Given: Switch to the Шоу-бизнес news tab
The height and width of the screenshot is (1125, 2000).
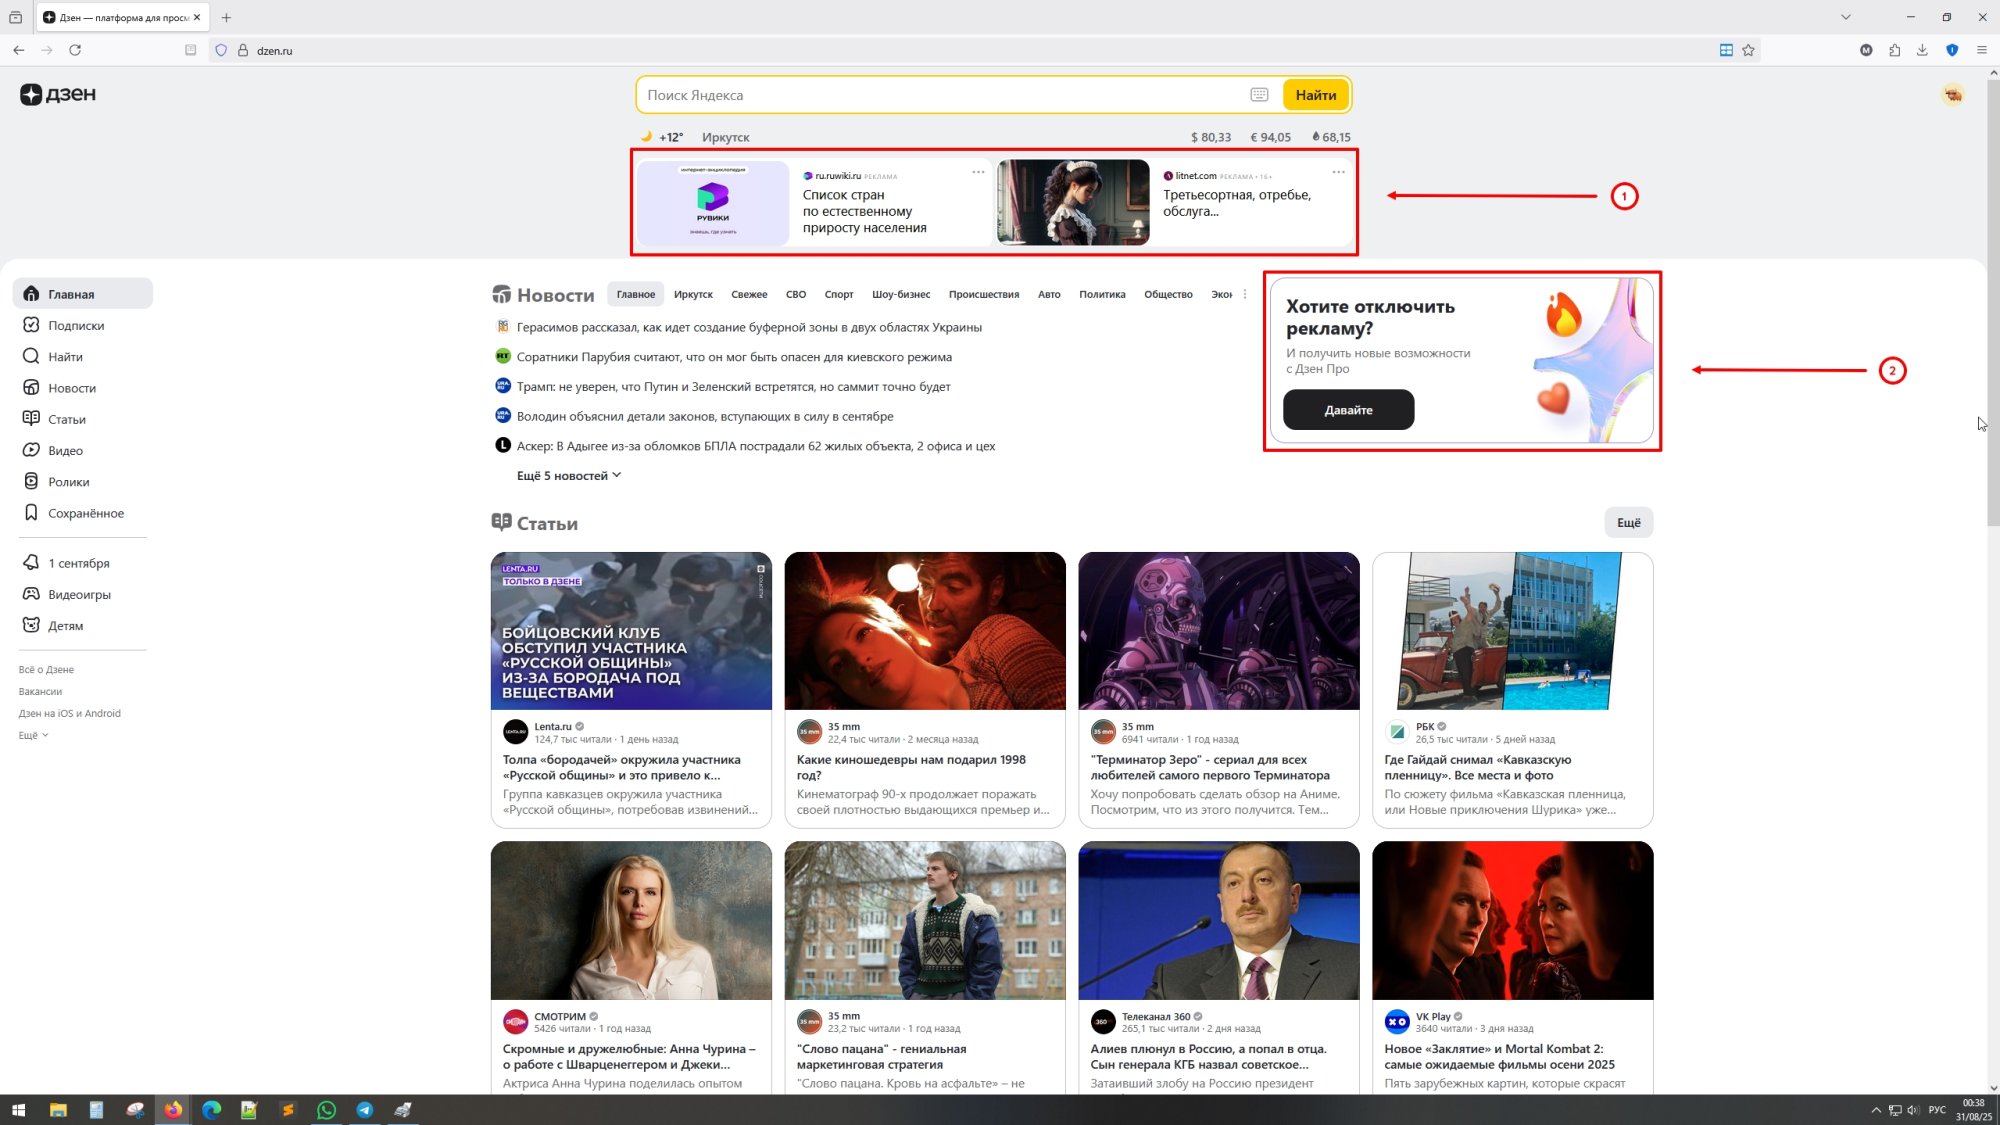Looking at the screenshot, I should [x=900, y=294].
